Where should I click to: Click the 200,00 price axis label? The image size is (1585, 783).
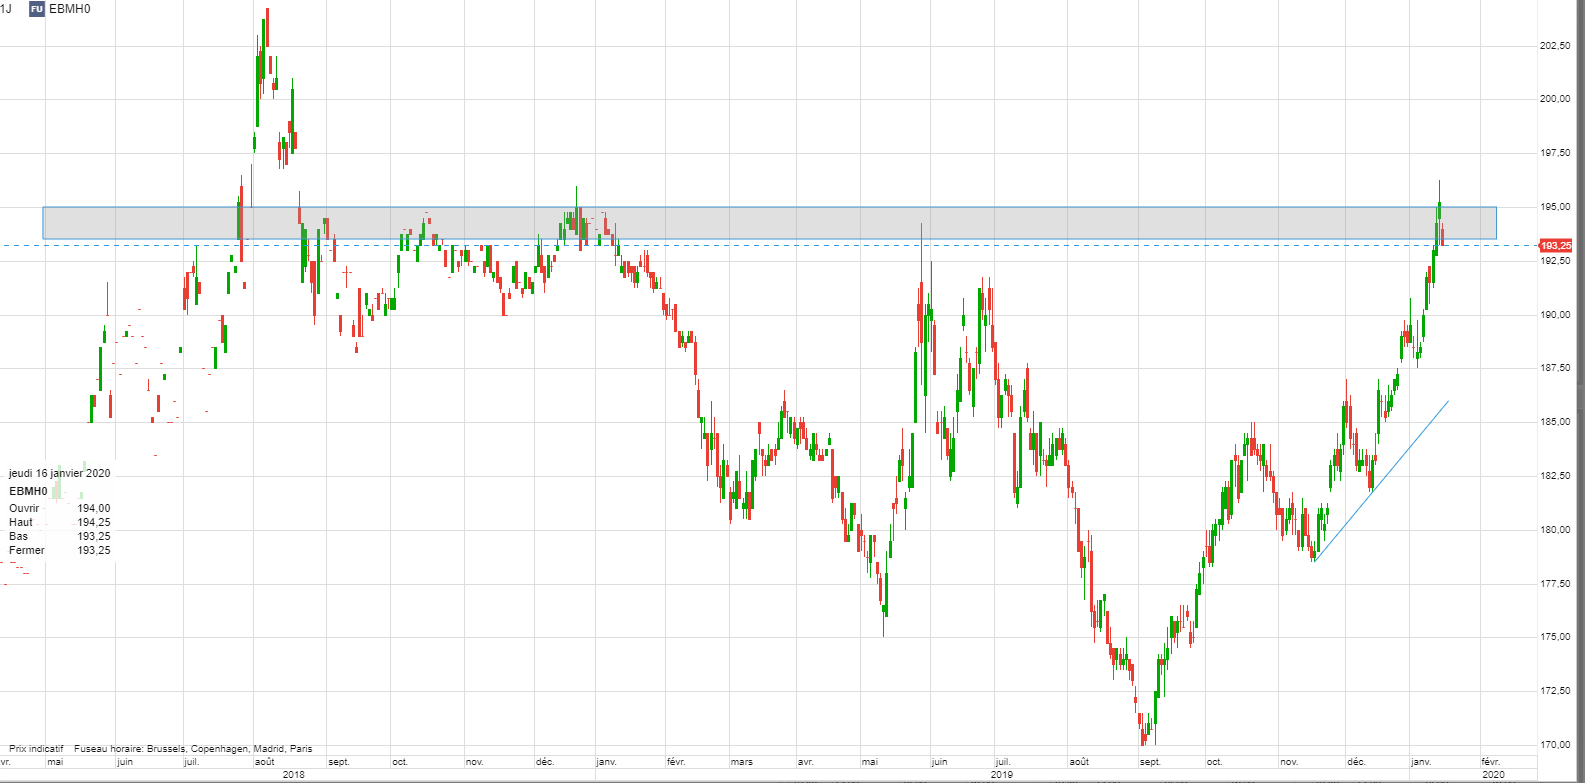[1555, 99]
